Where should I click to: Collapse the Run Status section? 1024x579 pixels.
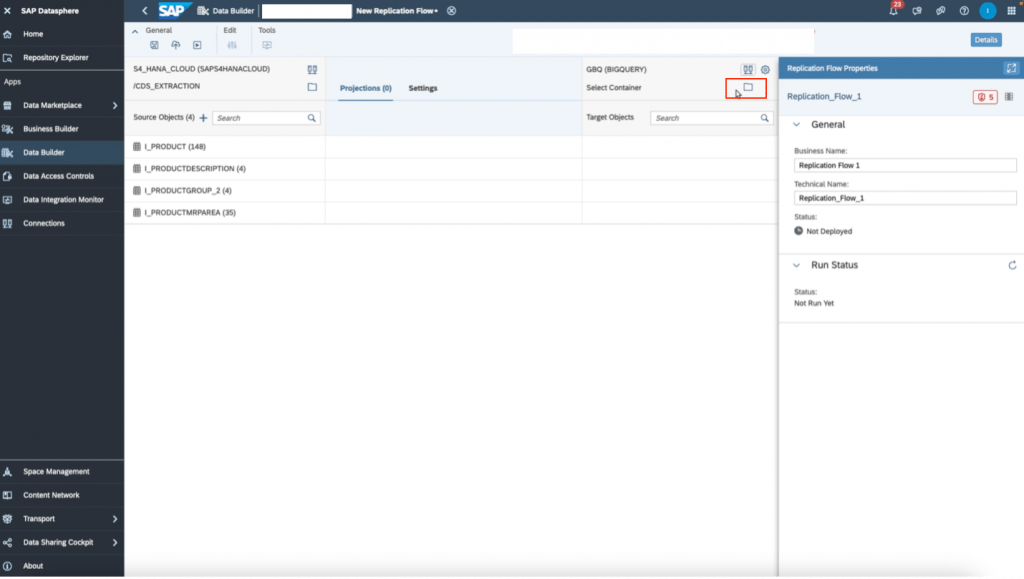(796, 266)
